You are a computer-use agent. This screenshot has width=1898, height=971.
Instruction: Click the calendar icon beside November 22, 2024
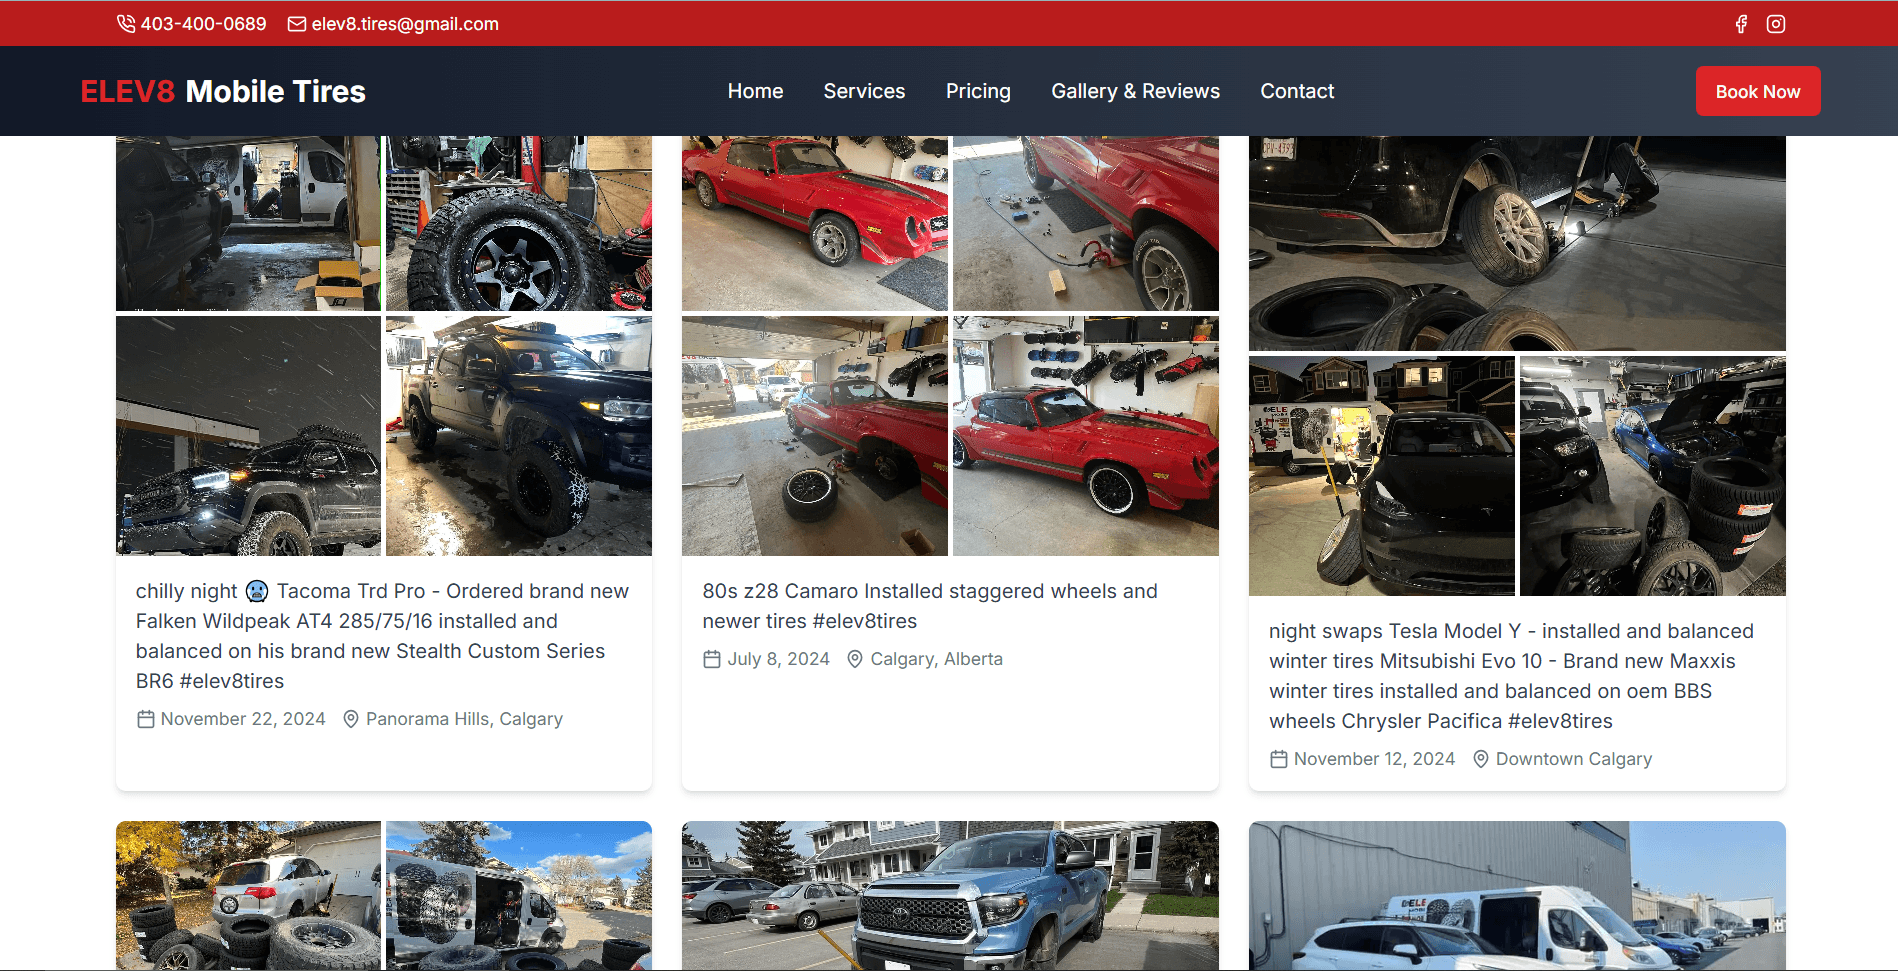click(x=146, y=719)
